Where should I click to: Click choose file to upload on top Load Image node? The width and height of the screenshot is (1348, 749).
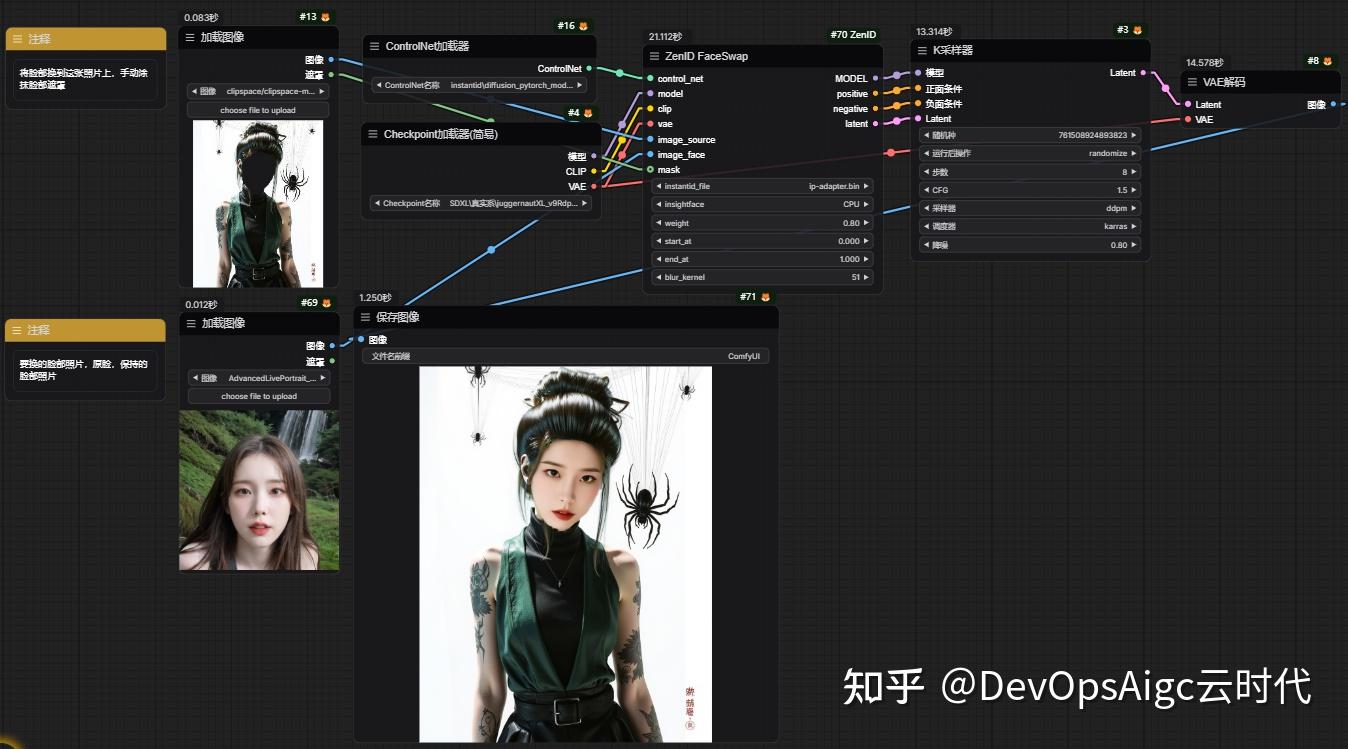click(x=258, y=110)
